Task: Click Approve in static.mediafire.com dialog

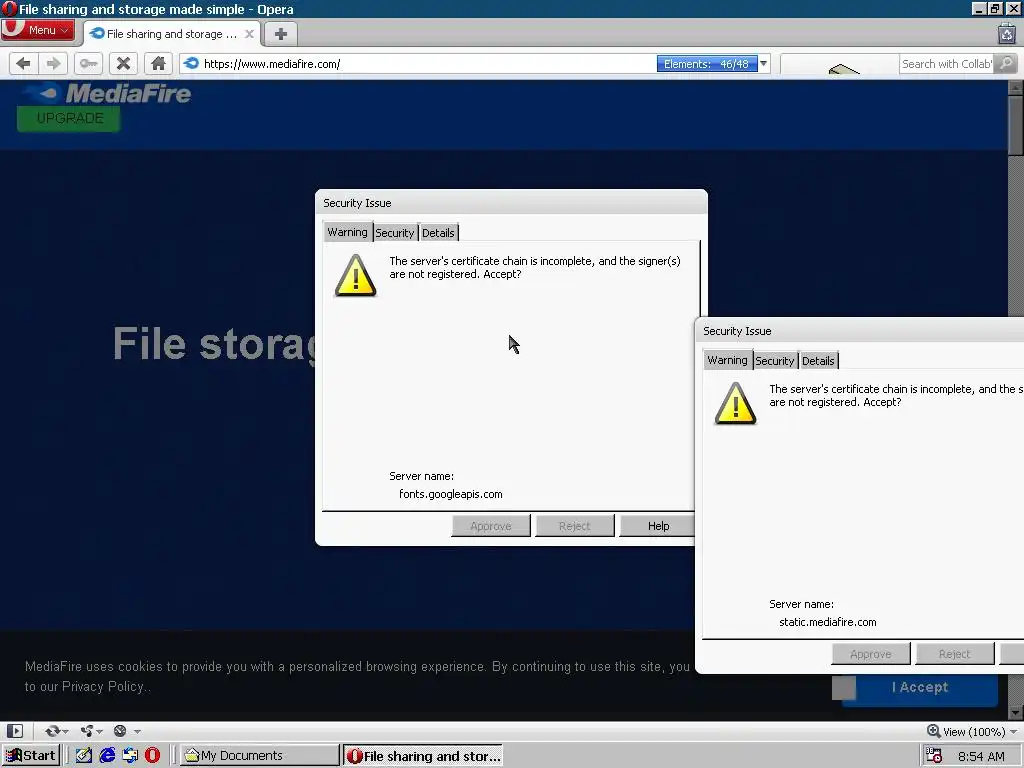Action: pos(871,654)
